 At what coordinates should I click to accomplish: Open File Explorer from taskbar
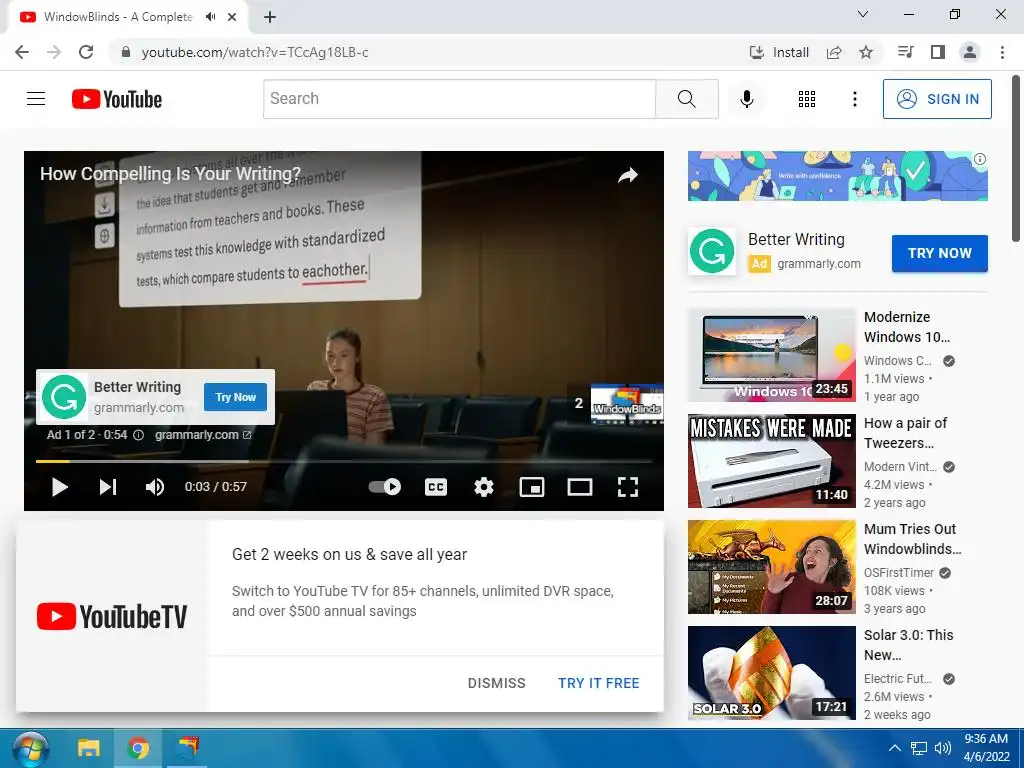(89, 748)
